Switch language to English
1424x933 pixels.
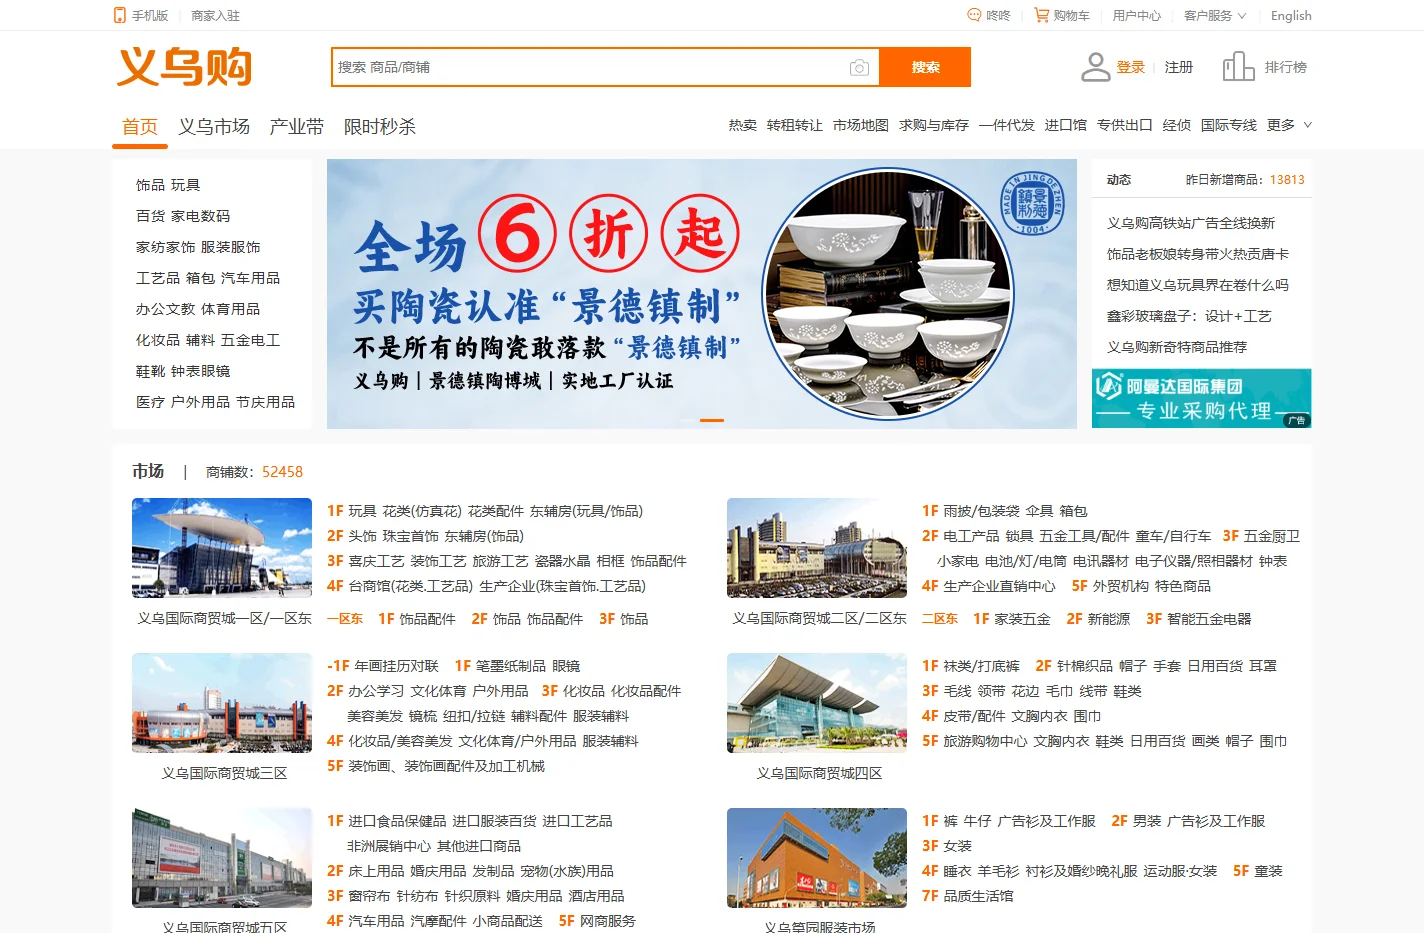(x=1291, y=15)
